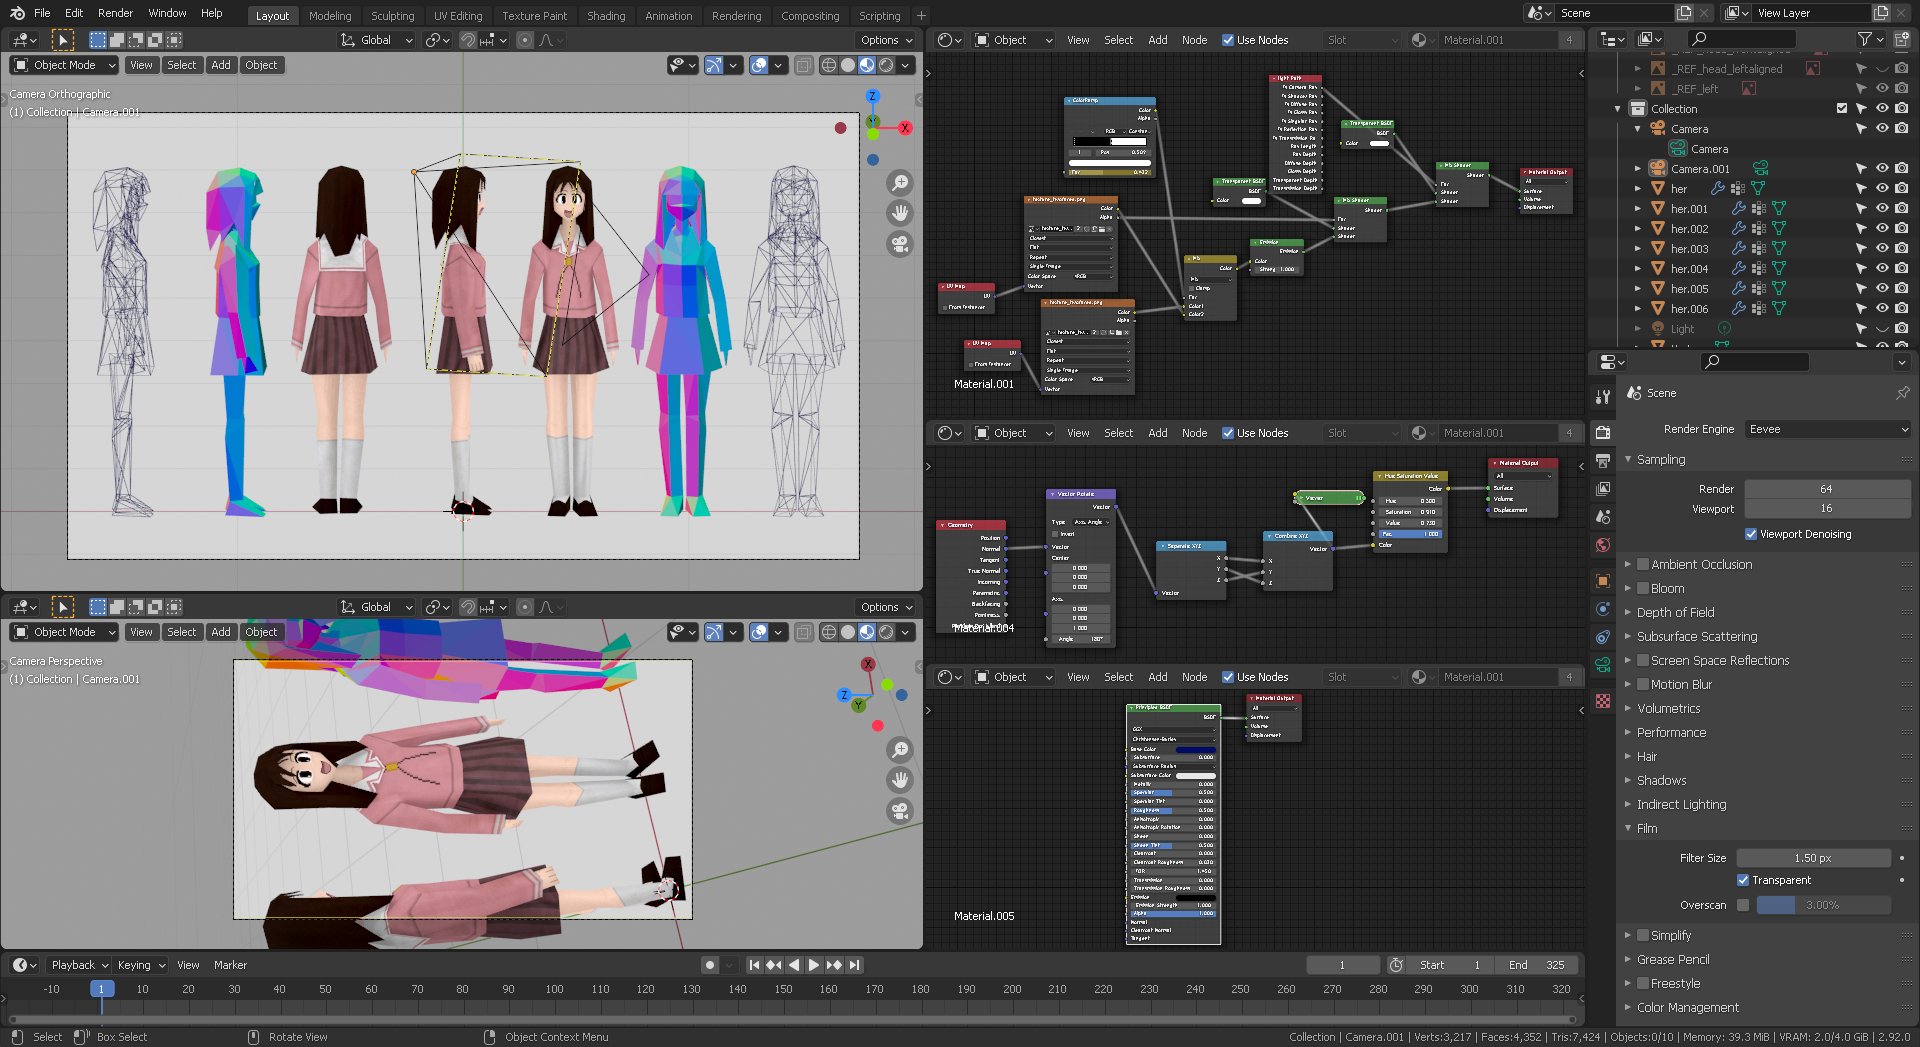Click the zoom magnifier gizmo in top viewport
1920x1047 pixels.
click(x=900, y=183)
